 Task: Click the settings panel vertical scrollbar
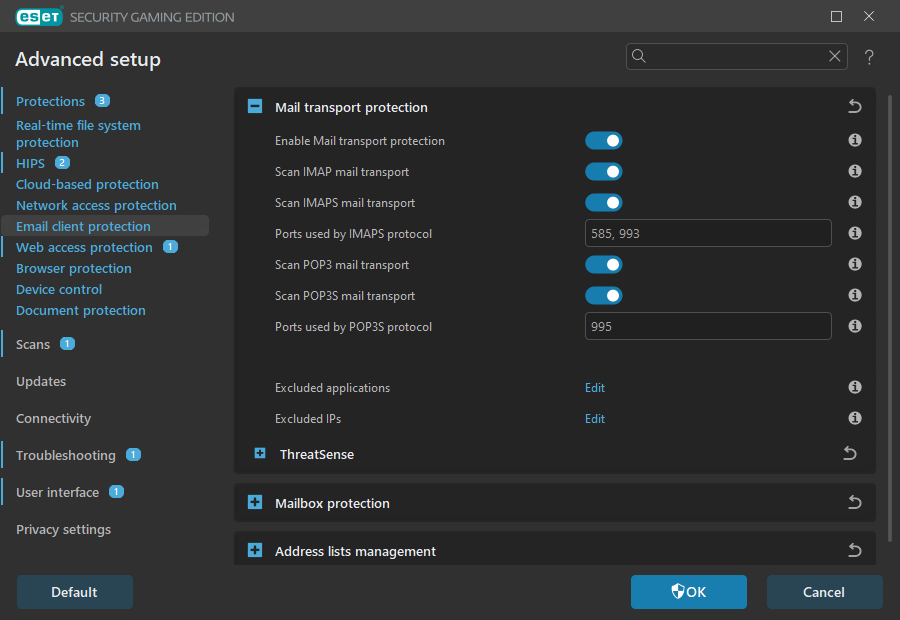click(x=890, y=319)
